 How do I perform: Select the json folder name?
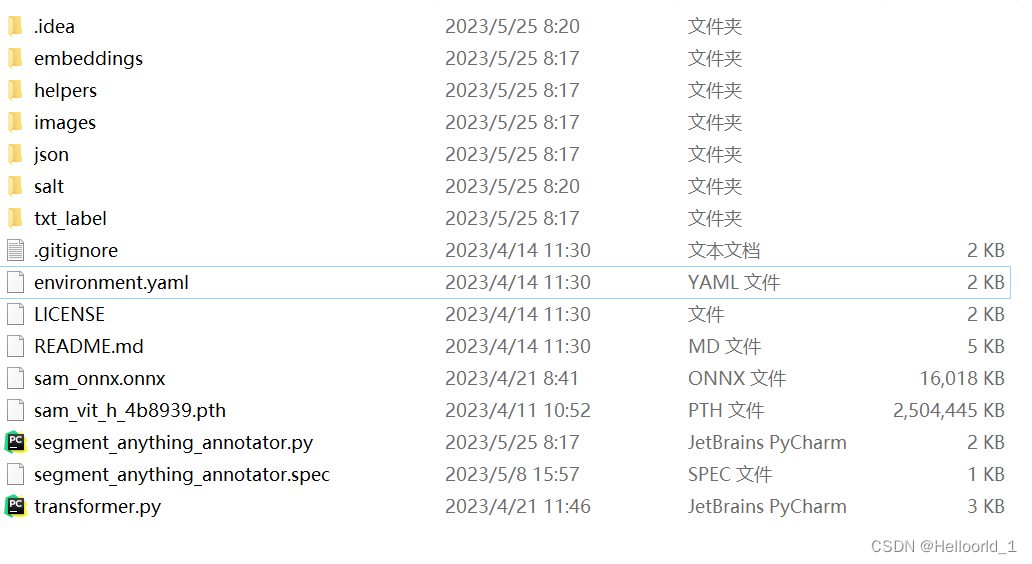51,155
